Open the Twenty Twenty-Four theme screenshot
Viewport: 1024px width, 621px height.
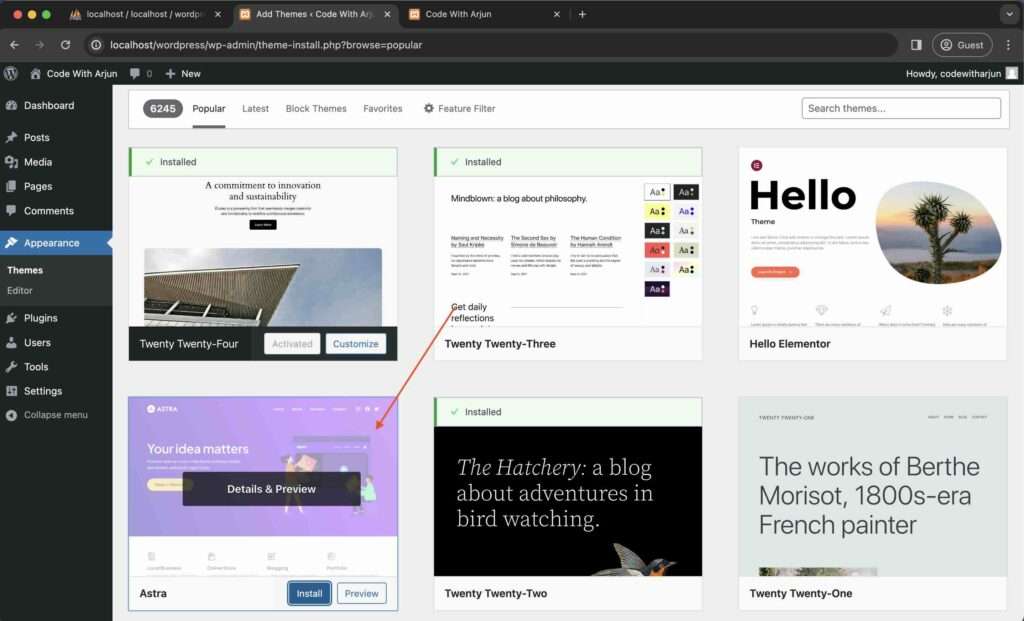pyautogui.click(x=263, y=251)
